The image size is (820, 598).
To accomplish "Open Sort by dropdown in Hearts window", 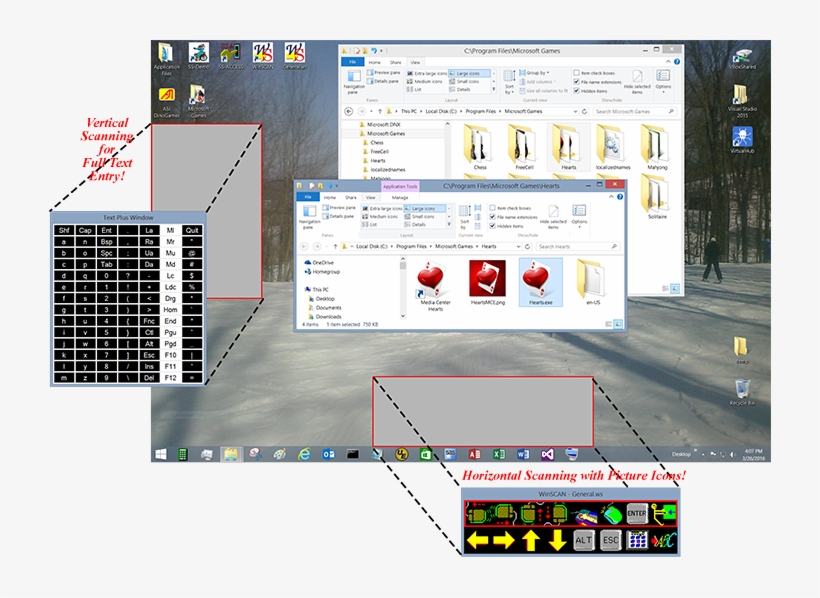I will coord(464,221).
